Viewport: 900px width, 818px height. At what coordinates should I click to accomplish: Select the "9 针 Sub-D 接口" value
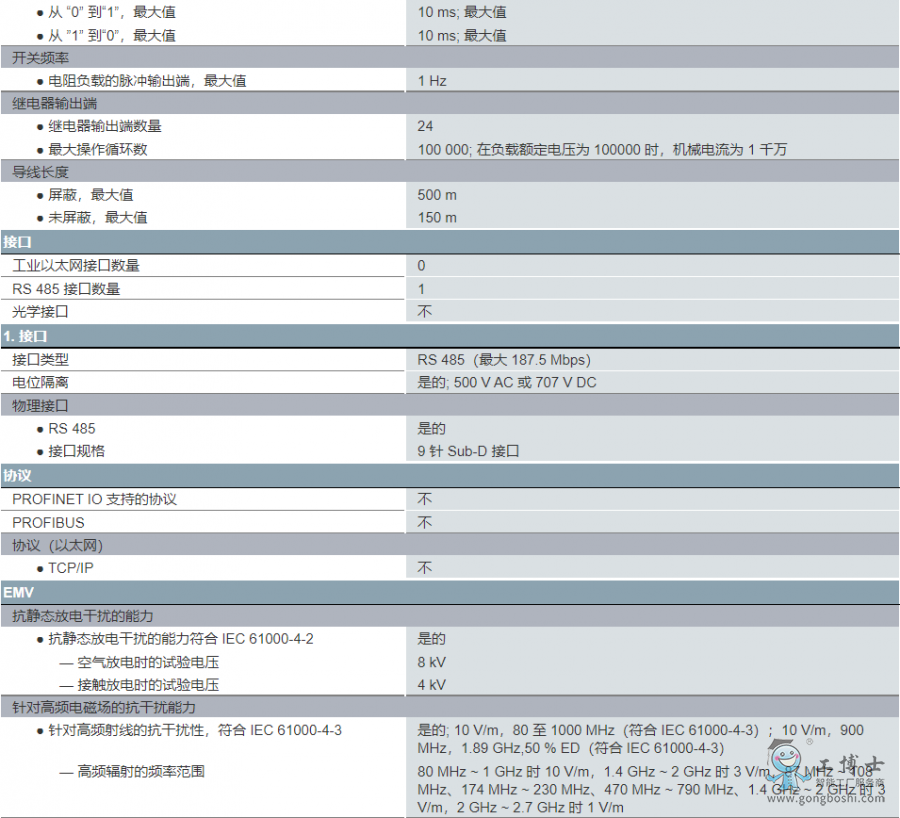click(468, 451)
